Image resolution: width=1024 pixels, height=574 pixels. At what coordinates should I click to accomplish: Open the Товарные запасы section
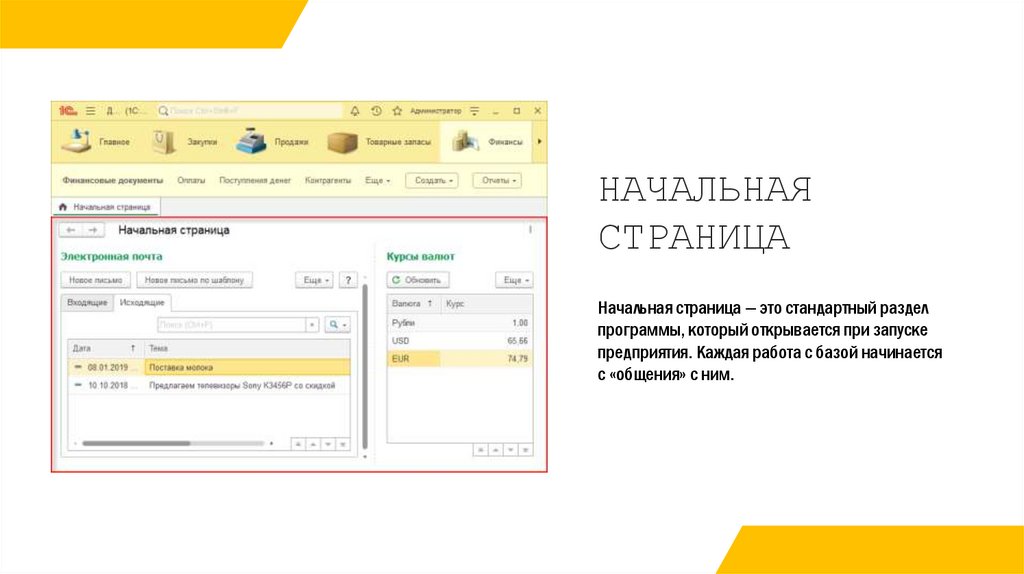click(x=379, y=142)
